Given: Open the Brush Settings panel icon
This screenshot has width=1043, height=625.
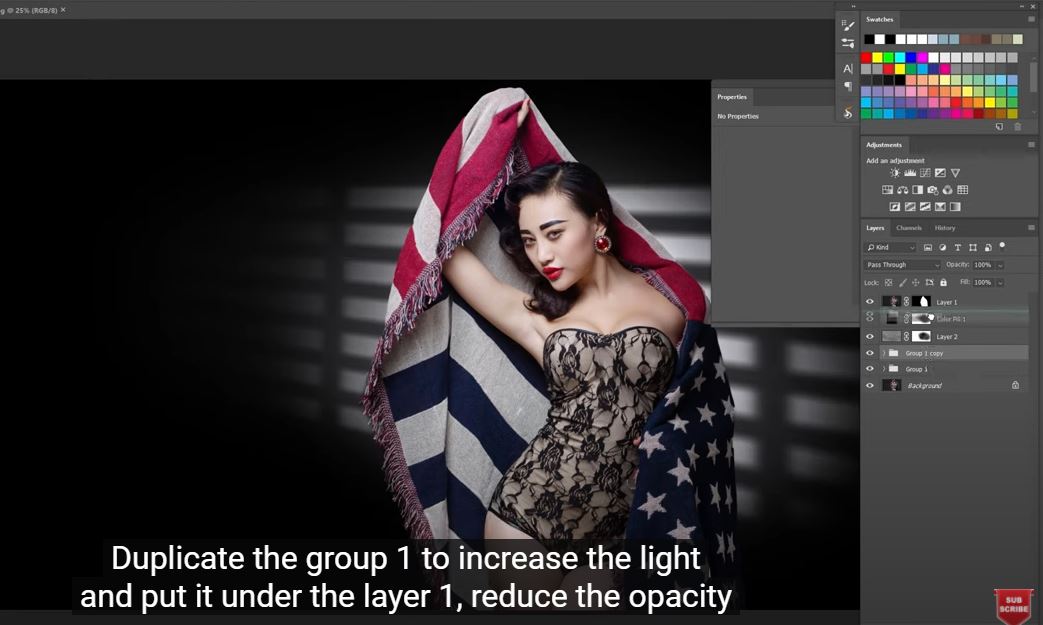Looking at the screenshot, I should 847,25.
